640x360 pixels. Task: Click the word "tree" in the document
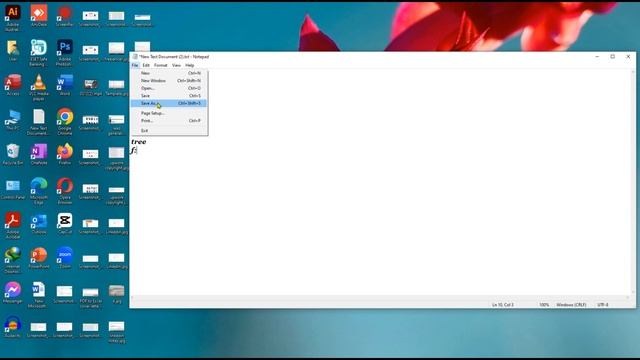[x=138, y=142]
